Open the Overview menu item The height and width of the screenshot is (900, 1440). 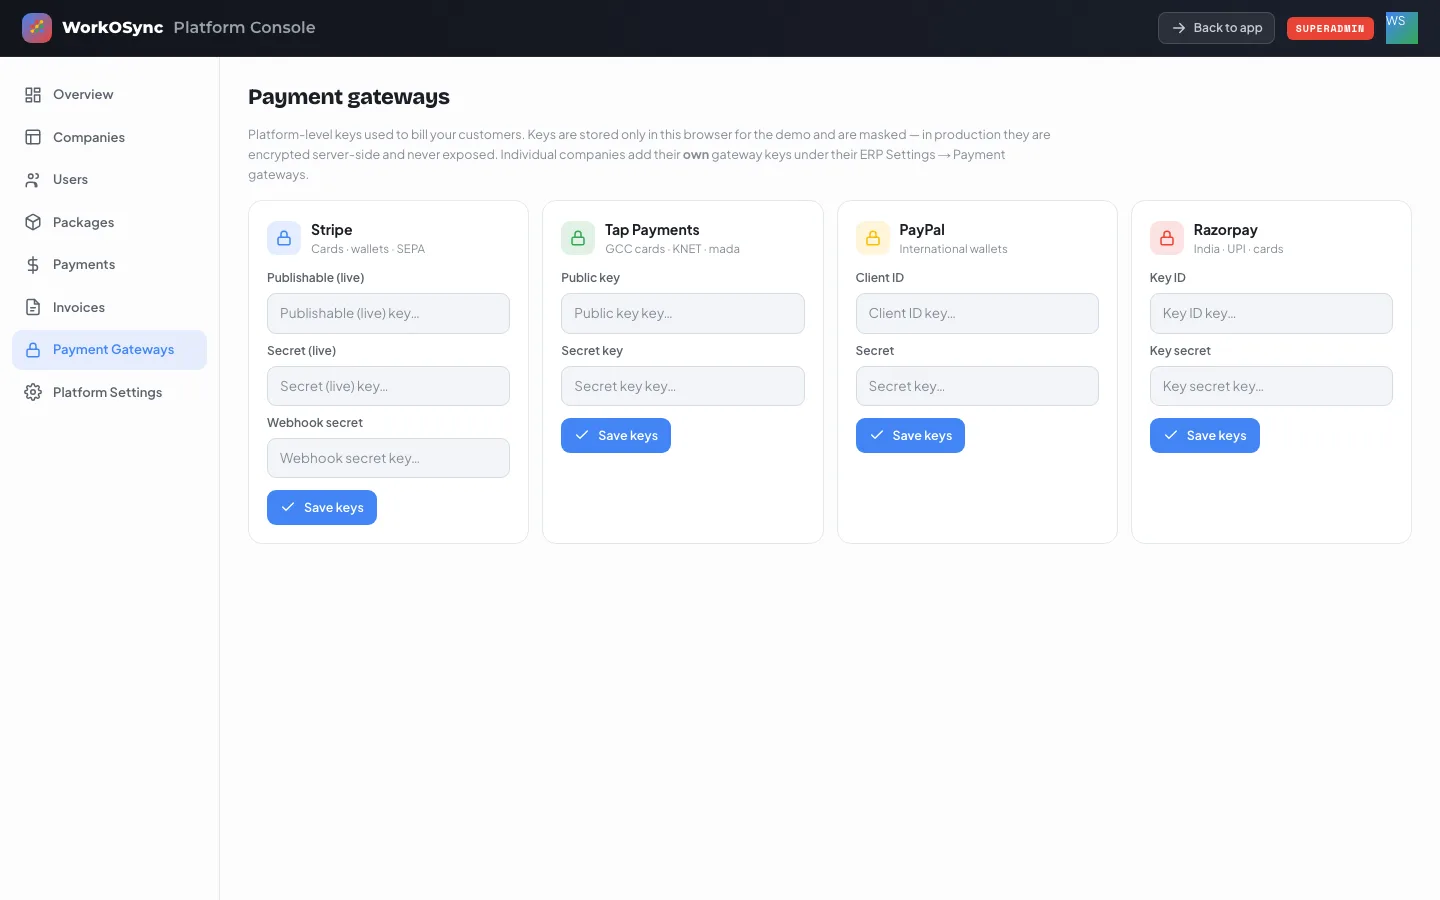[x=110, y=95]
